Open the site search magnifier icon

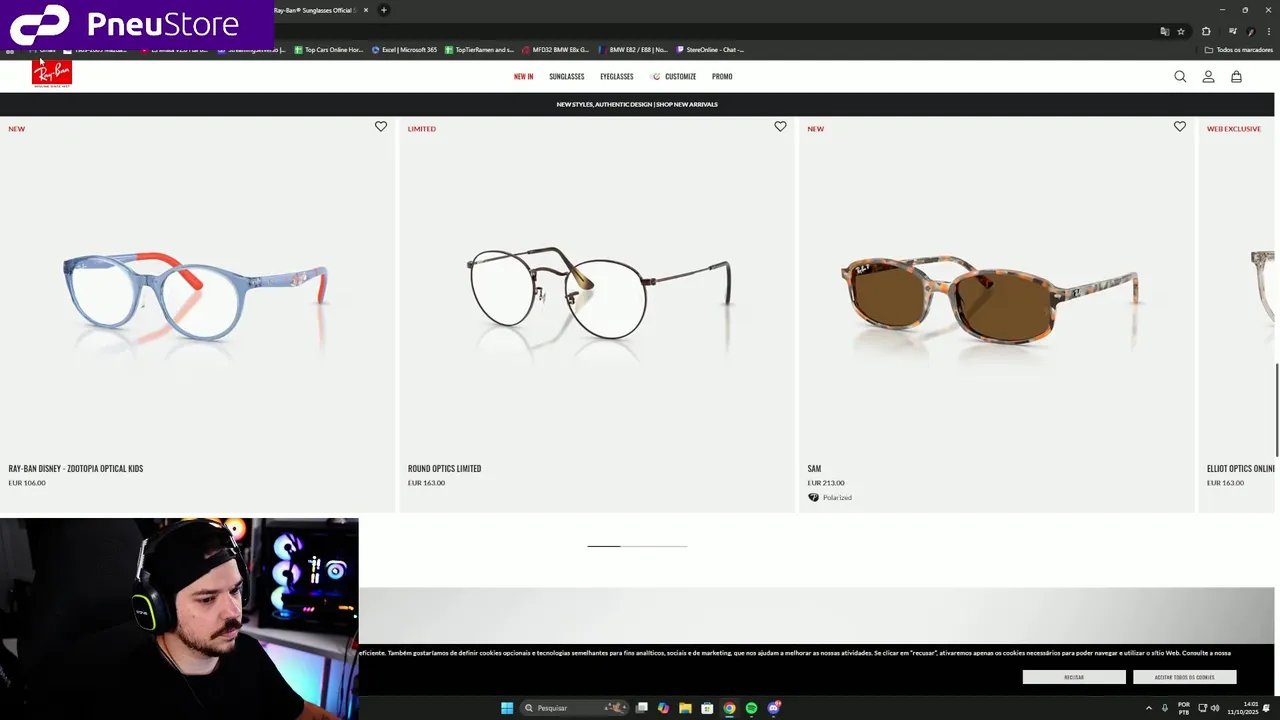coord(1180,77)
